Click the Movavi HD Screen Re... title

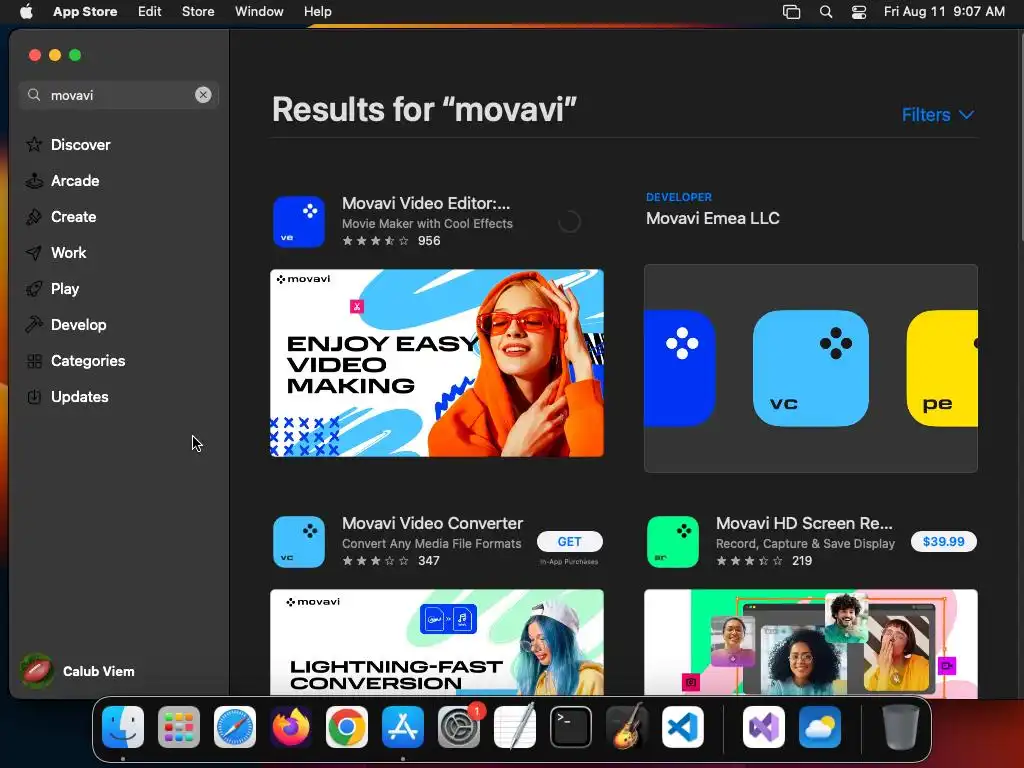coord(804,523)
